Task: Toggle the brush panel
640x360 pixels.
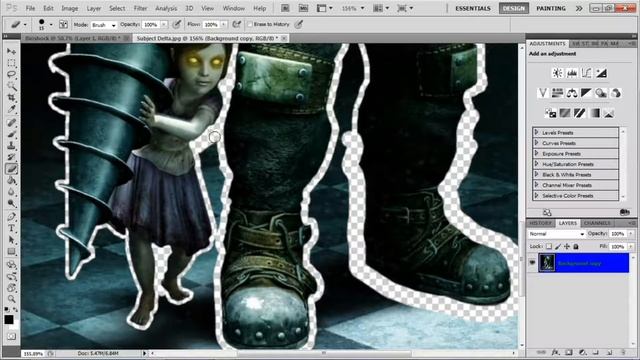Action: click(x=63, y=24)
